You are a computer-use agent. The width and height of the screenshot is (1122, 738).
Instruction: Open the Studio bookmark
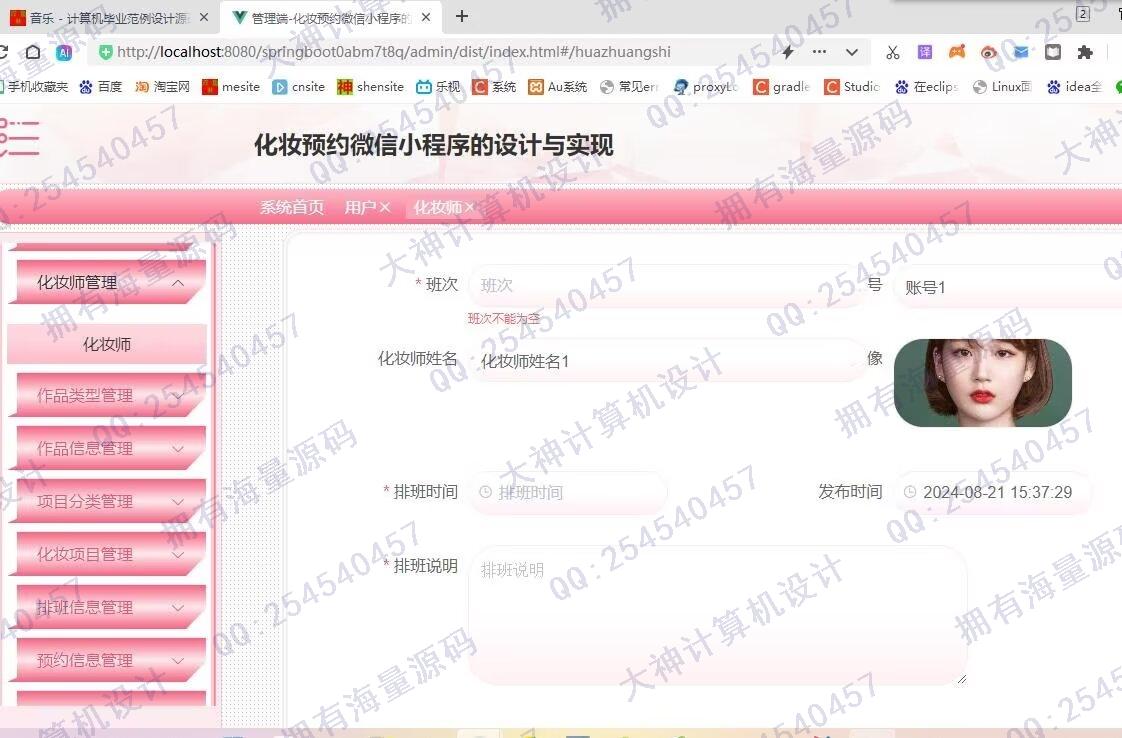(x=852, y=87)
